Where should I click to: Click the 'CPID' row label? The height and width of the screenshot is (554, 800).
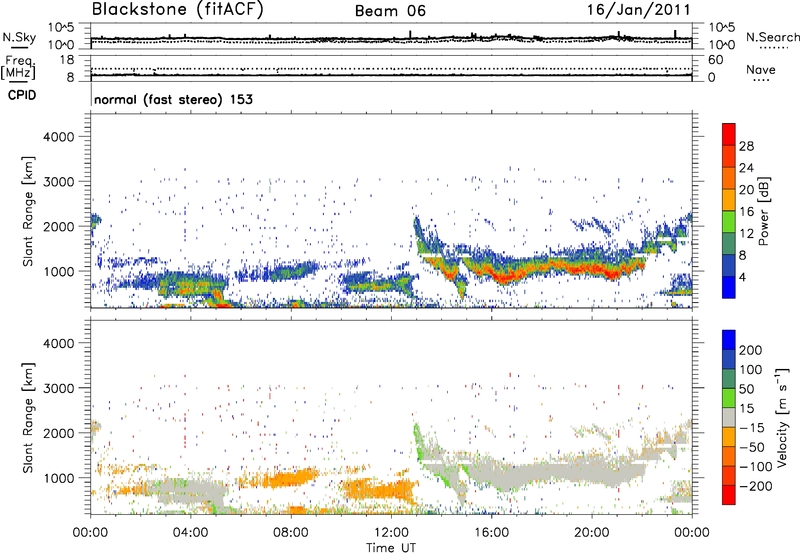(x=22, y=95)
